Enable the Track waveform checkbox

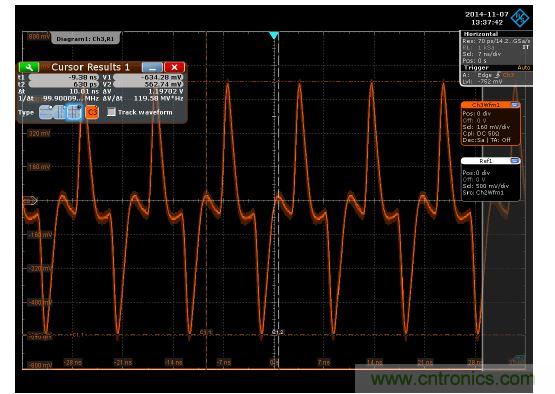tap(111, 112)
